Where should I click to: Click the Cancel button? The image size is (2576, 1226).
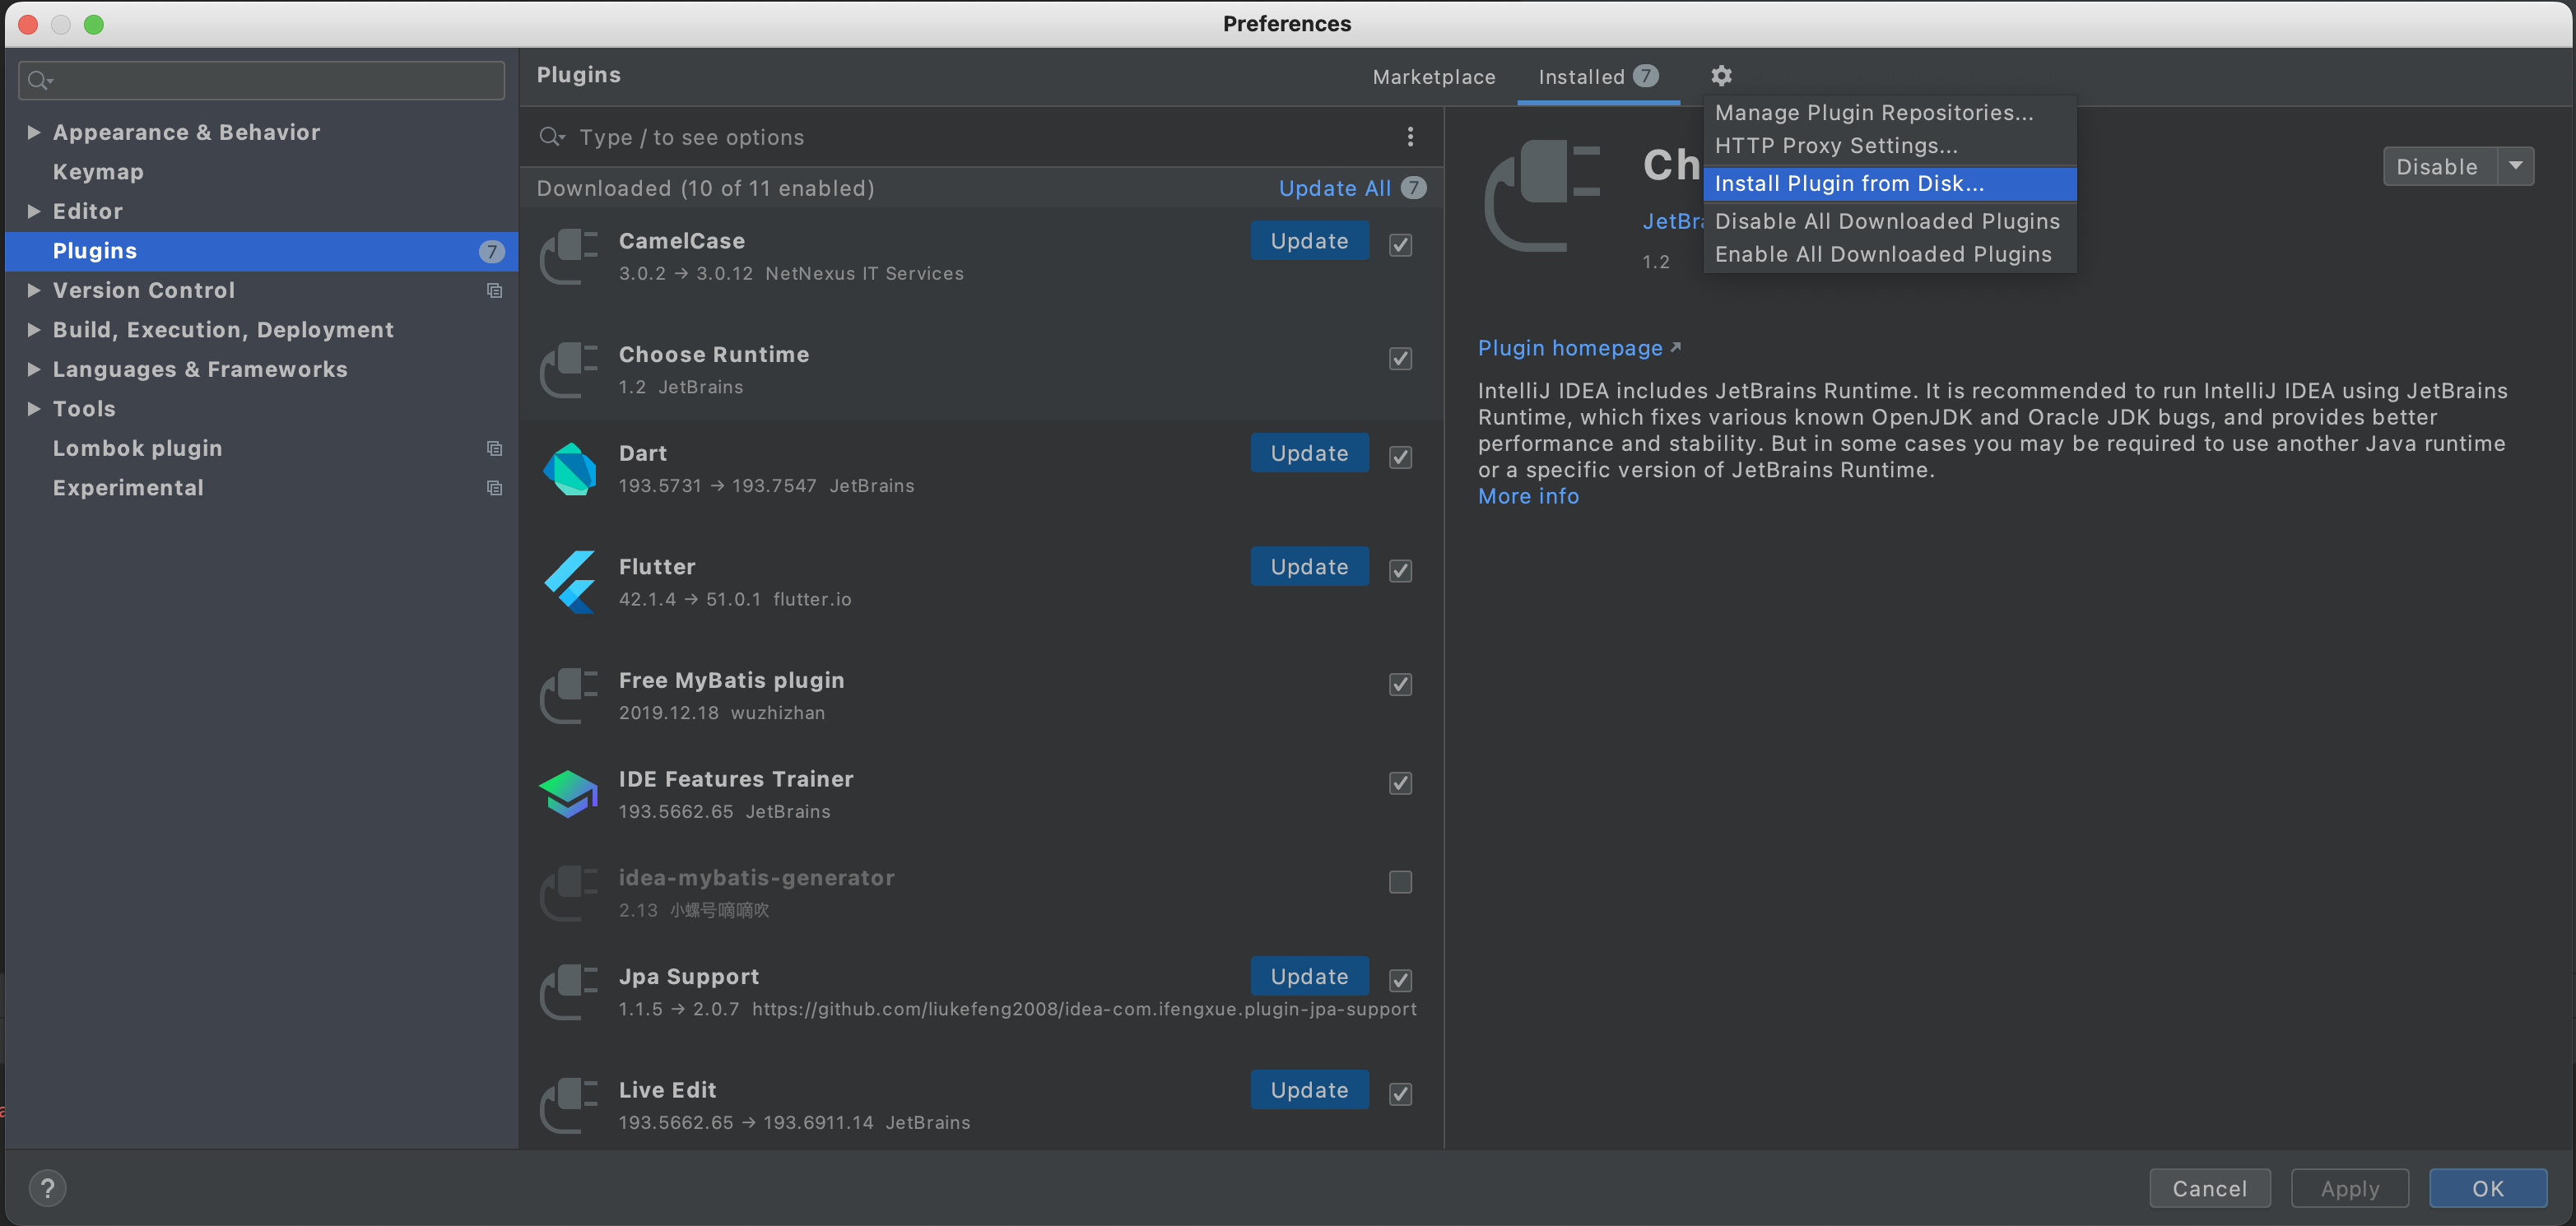click(2209, 1188)
